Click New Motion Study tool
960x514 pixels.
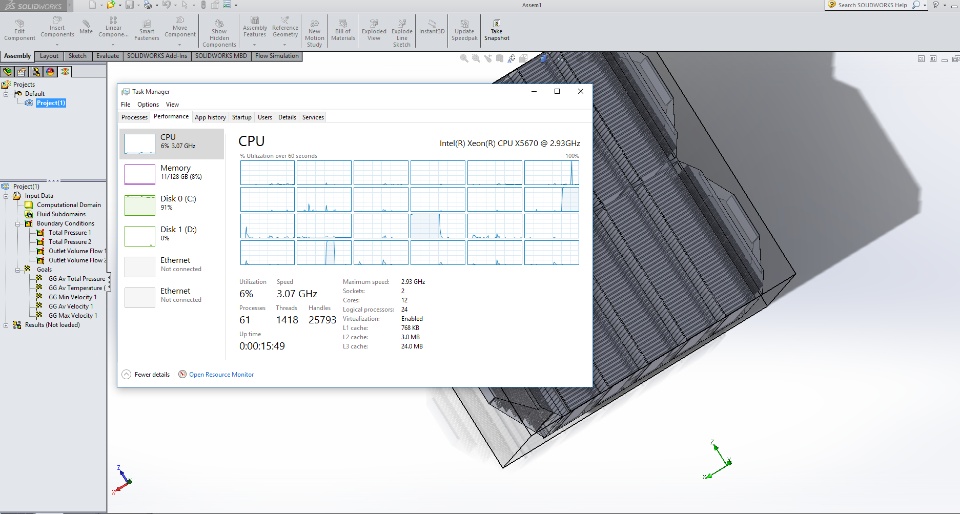[314, 34]
